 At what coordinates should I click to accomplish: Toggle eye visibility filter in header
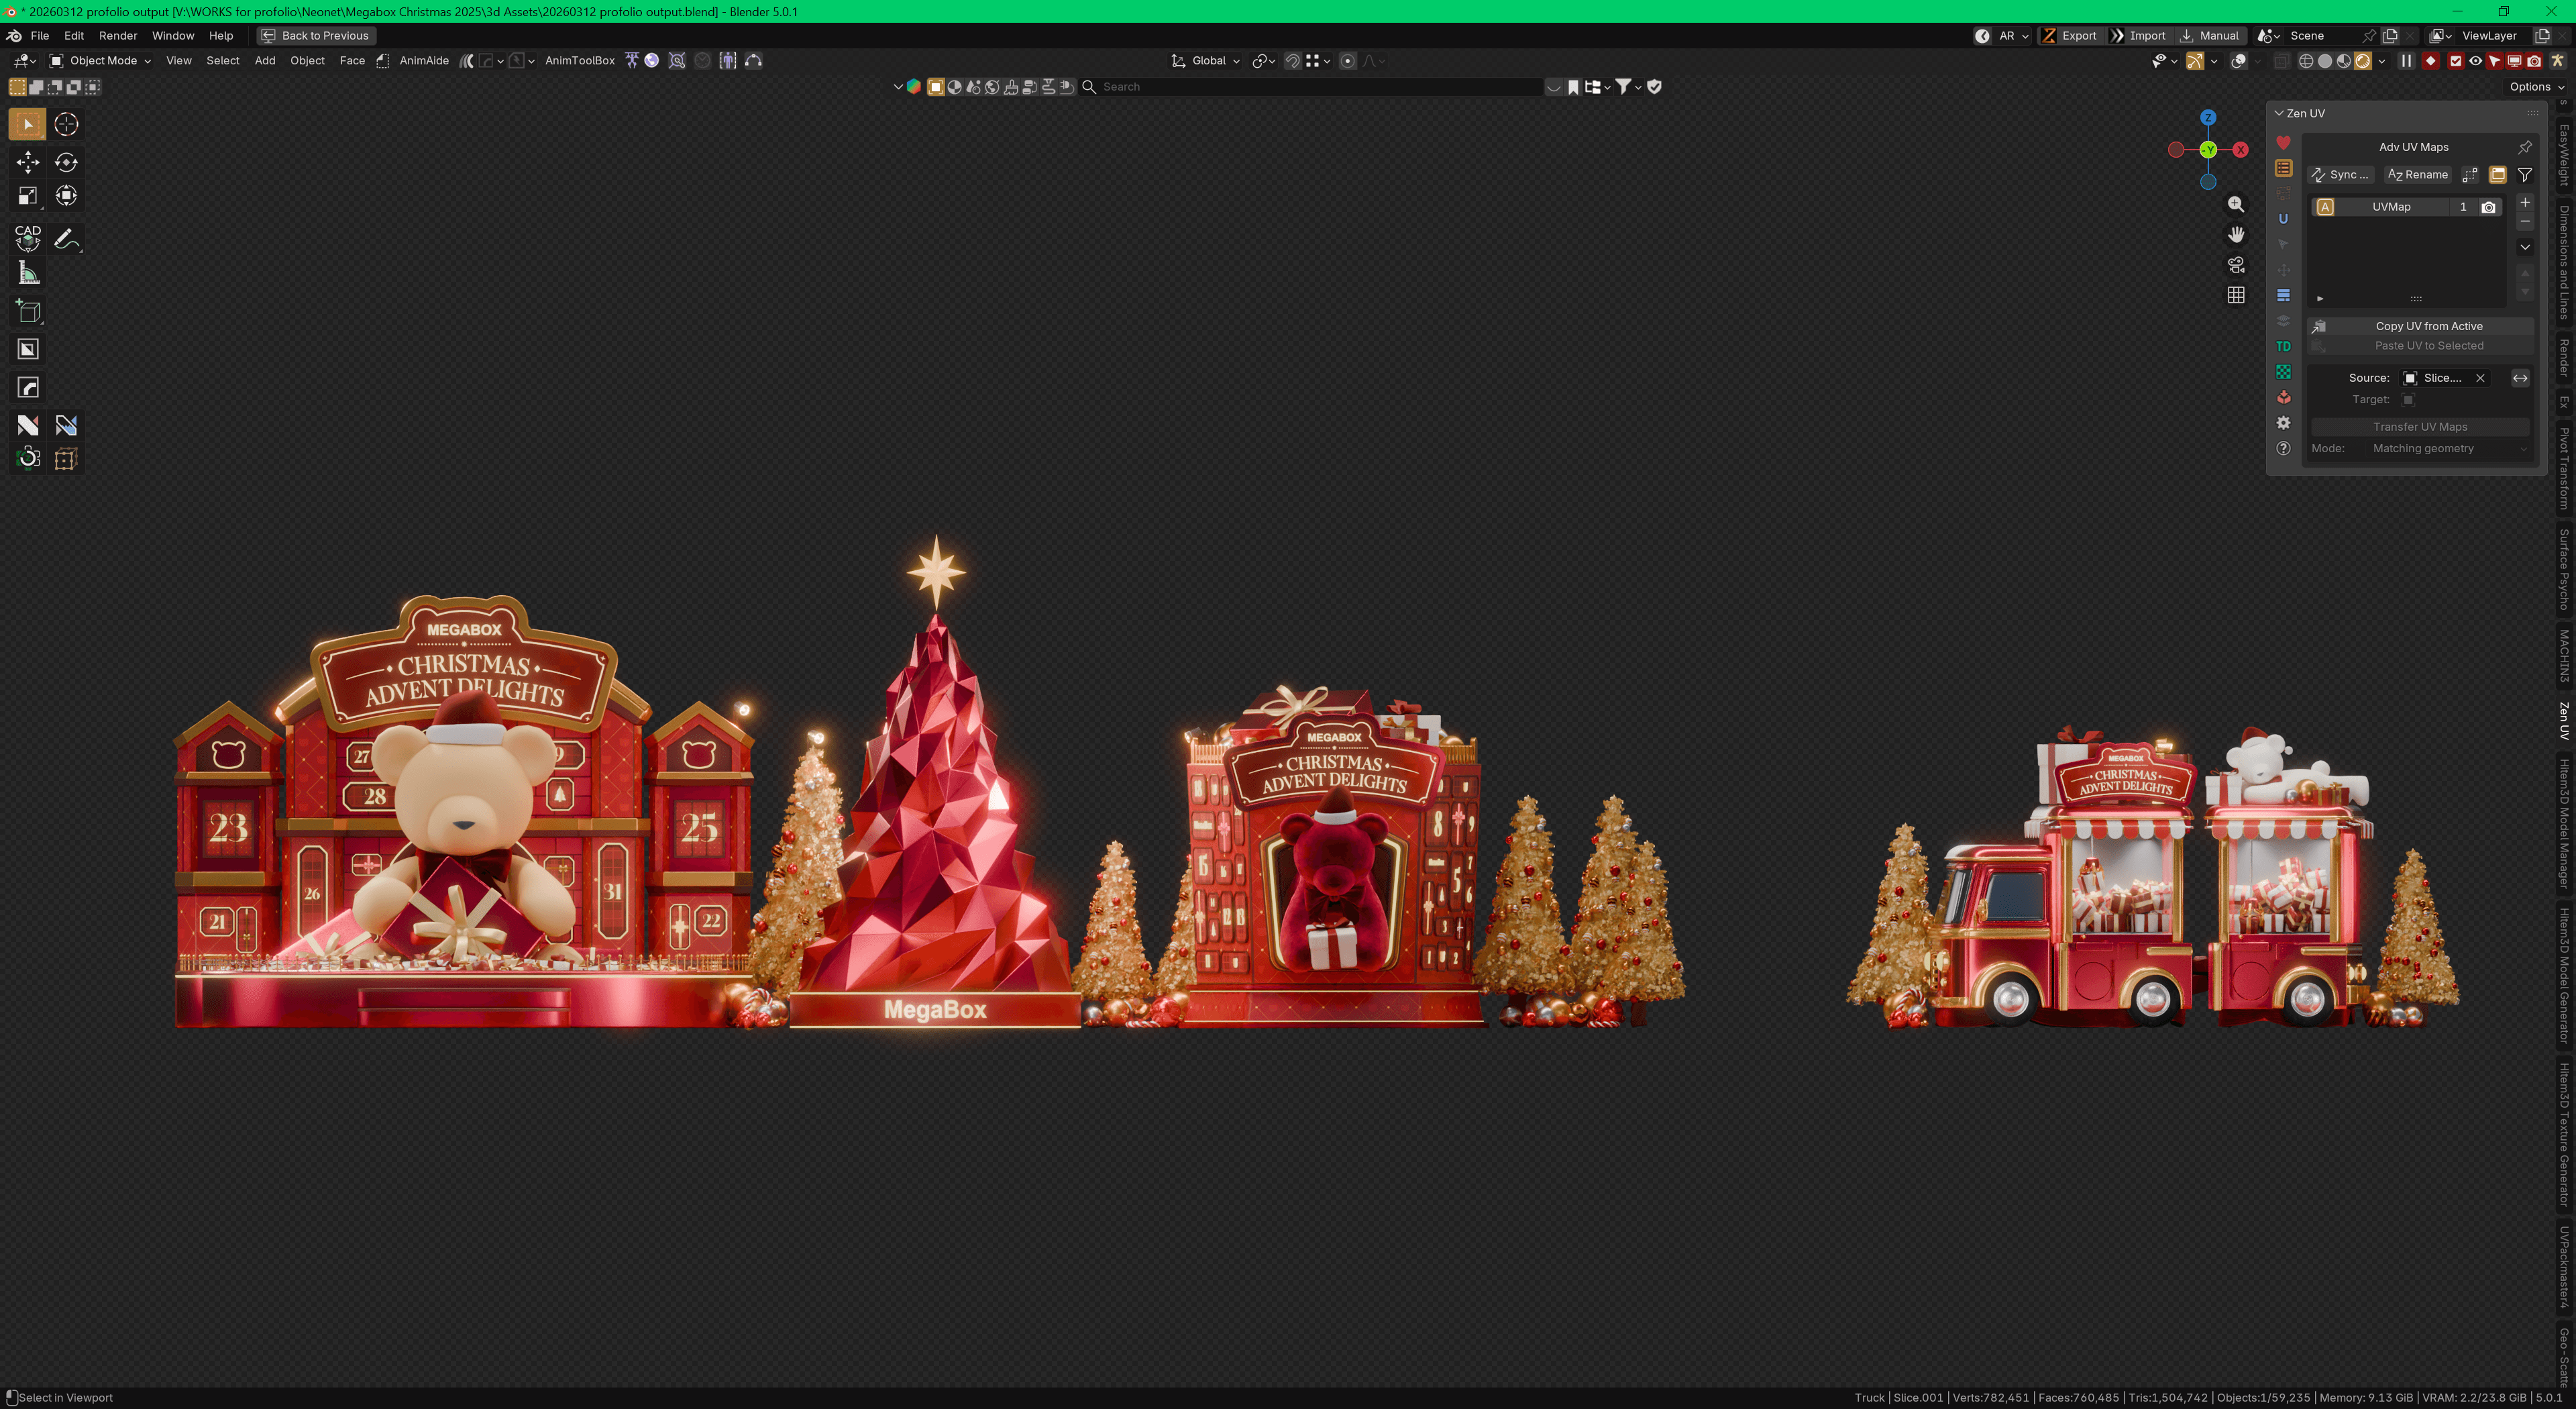tap(2475, 61)
